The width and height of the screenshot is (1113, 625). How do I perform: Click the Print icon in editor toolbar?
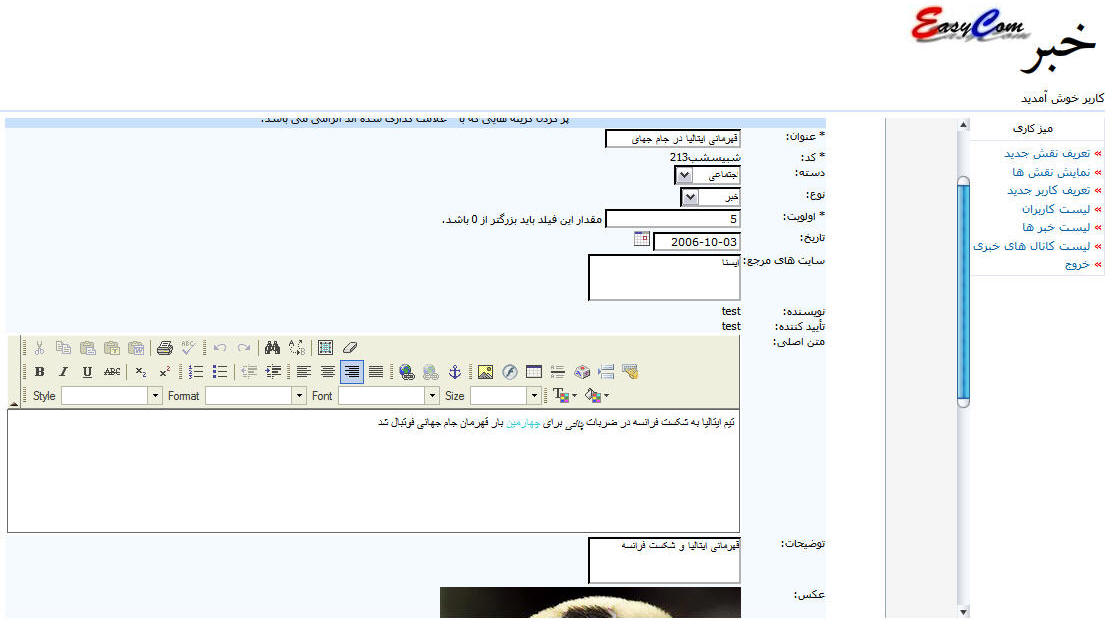(x=165, y=348)
